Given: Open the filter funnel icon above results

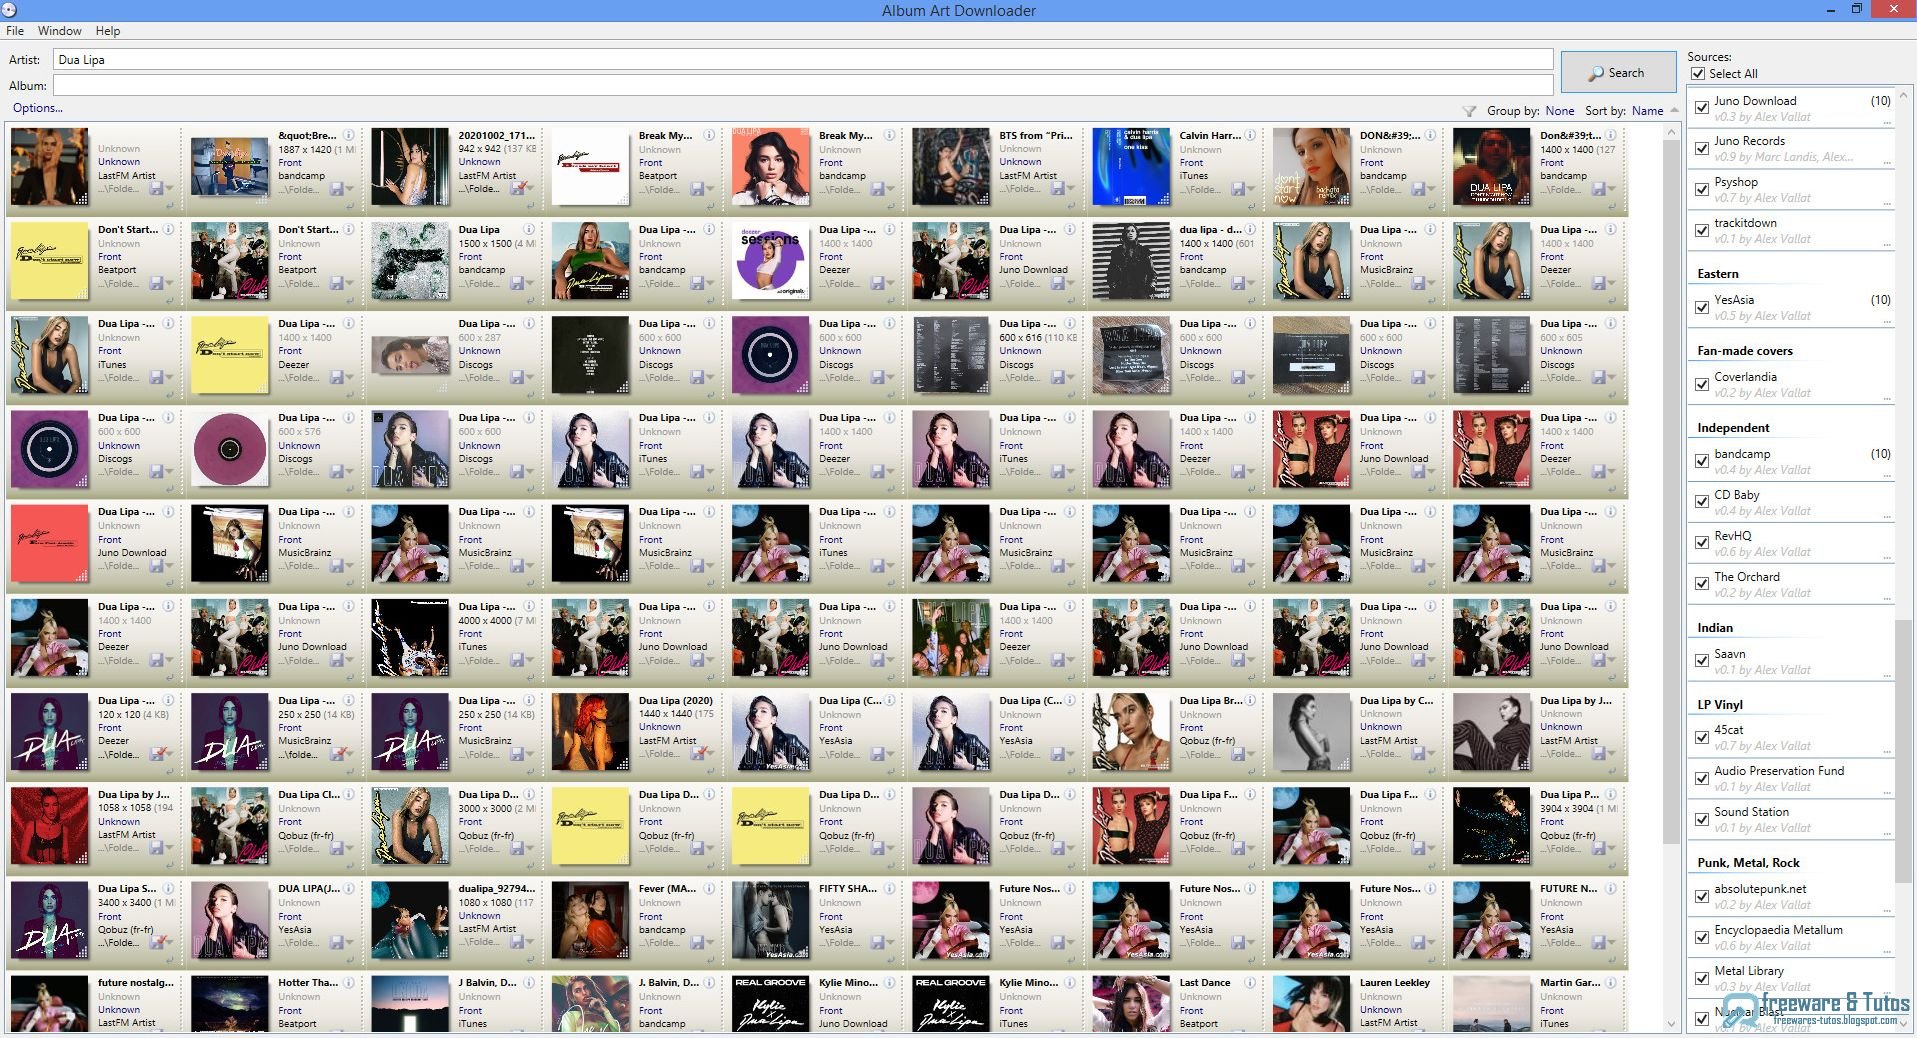Looking at the screenshot, I should (1471, 111).
